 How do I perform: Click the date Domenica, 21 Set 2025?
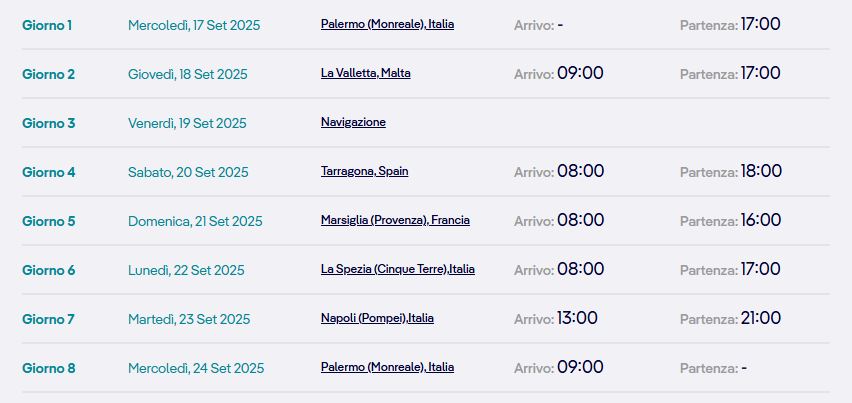(x=195, y=221)
